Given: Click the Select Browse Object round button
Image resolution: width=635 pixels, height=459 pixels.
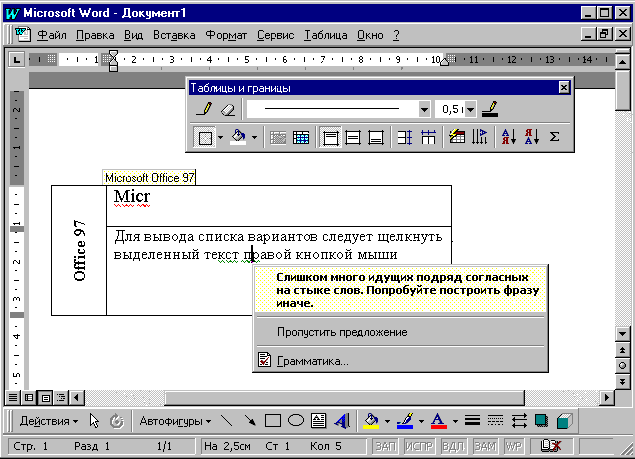Looking at the screenshot, I should [x=622, y=366].
